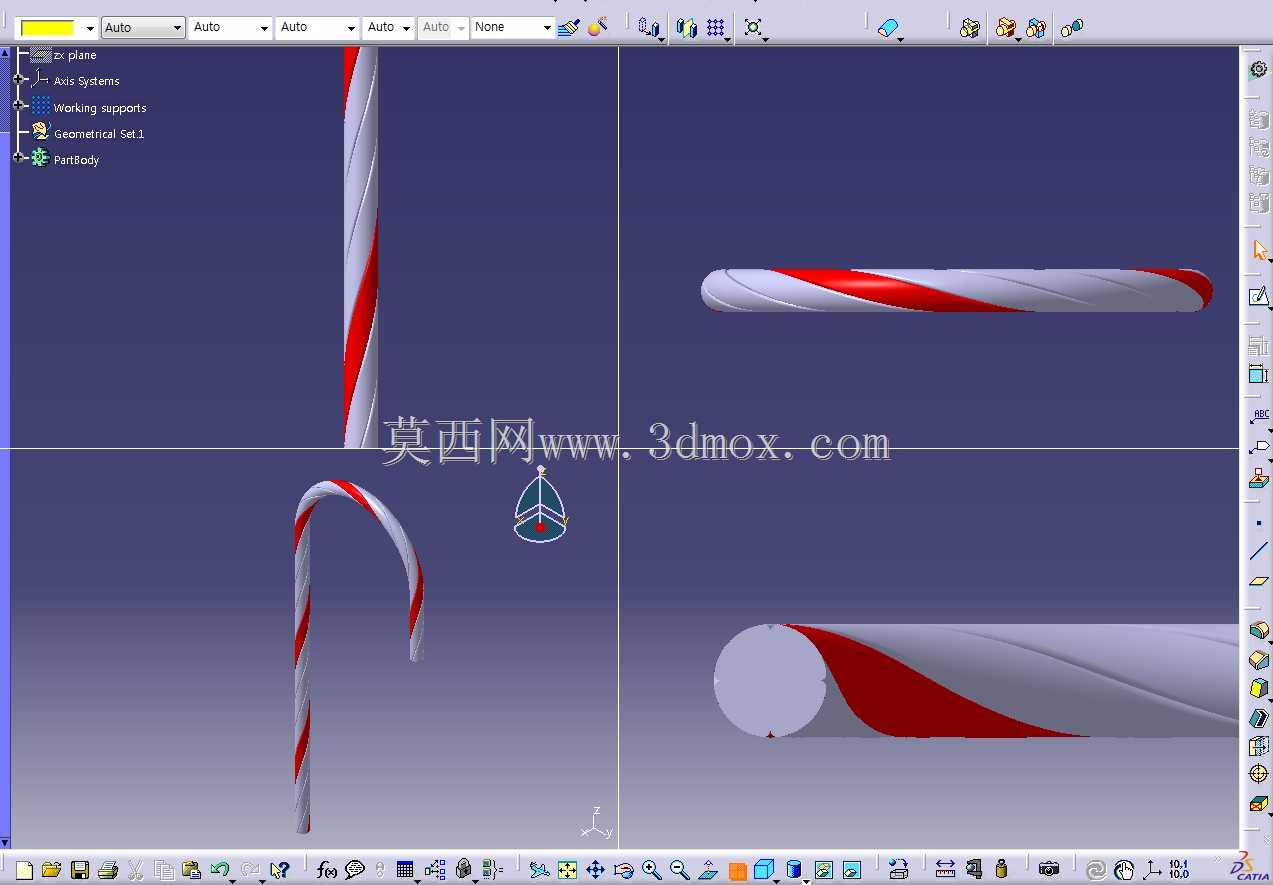Click the tree scrollbar up arrow
The image size is (1273, 885).
[x=5, y=52]
